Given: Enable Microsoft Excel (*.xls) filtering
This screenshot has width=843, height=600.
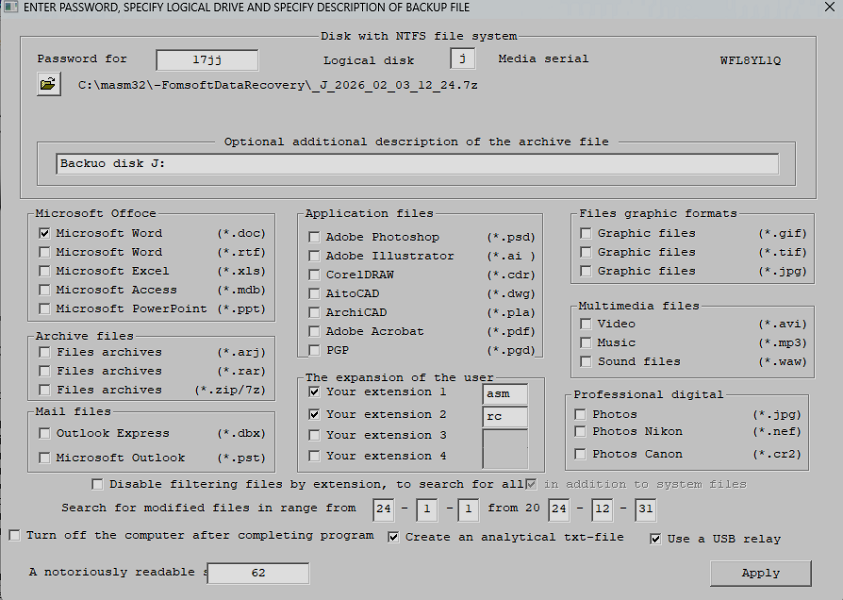Looking at the screenshot, I should 42,271.
